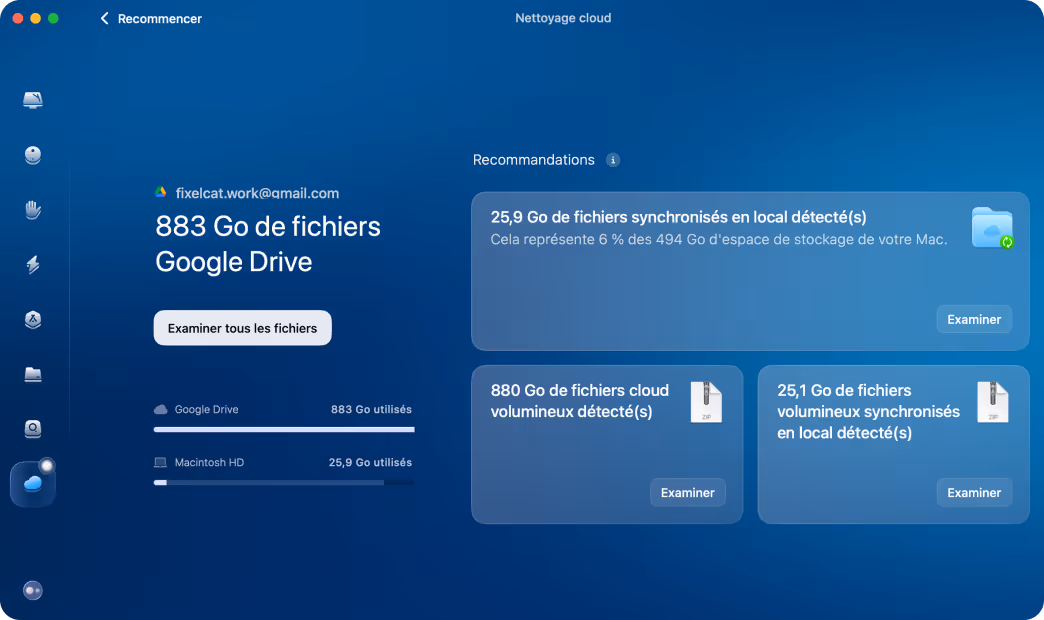Click the Macintosh HD usage bar
This screenshot has width=1044, height=620.
point(284,483)
